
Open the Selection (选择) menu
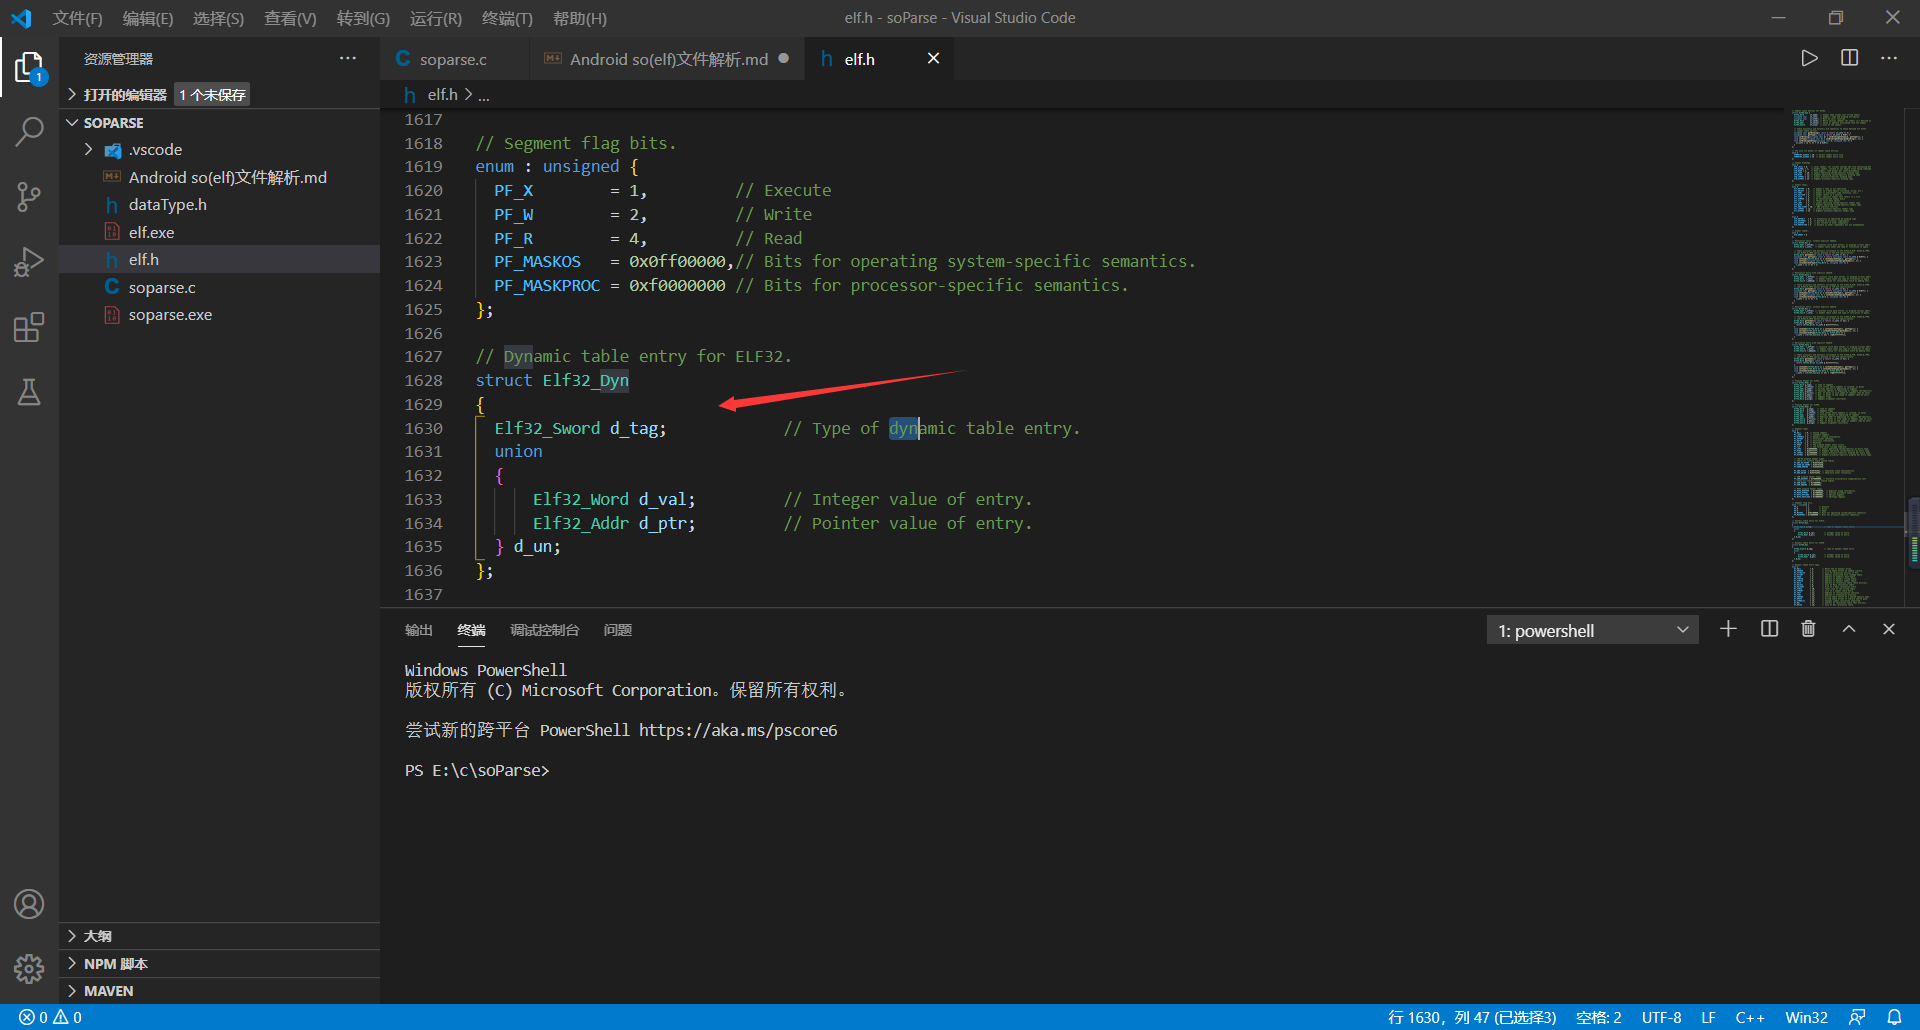pyautogui.click(x=218, y=18)
